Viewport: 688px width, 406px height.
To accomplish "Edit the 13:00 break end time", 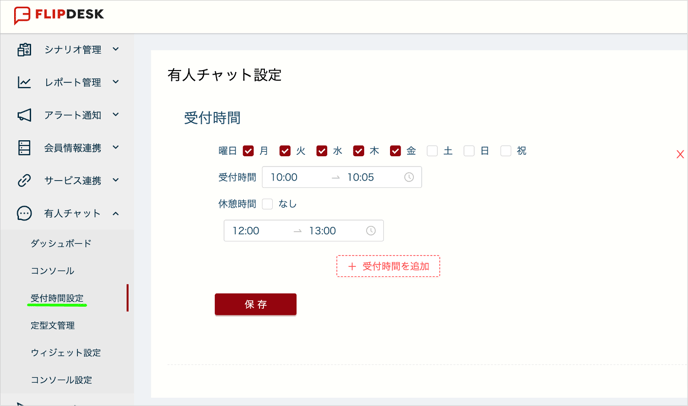I will pyautogui.click(x=322, y=231).
